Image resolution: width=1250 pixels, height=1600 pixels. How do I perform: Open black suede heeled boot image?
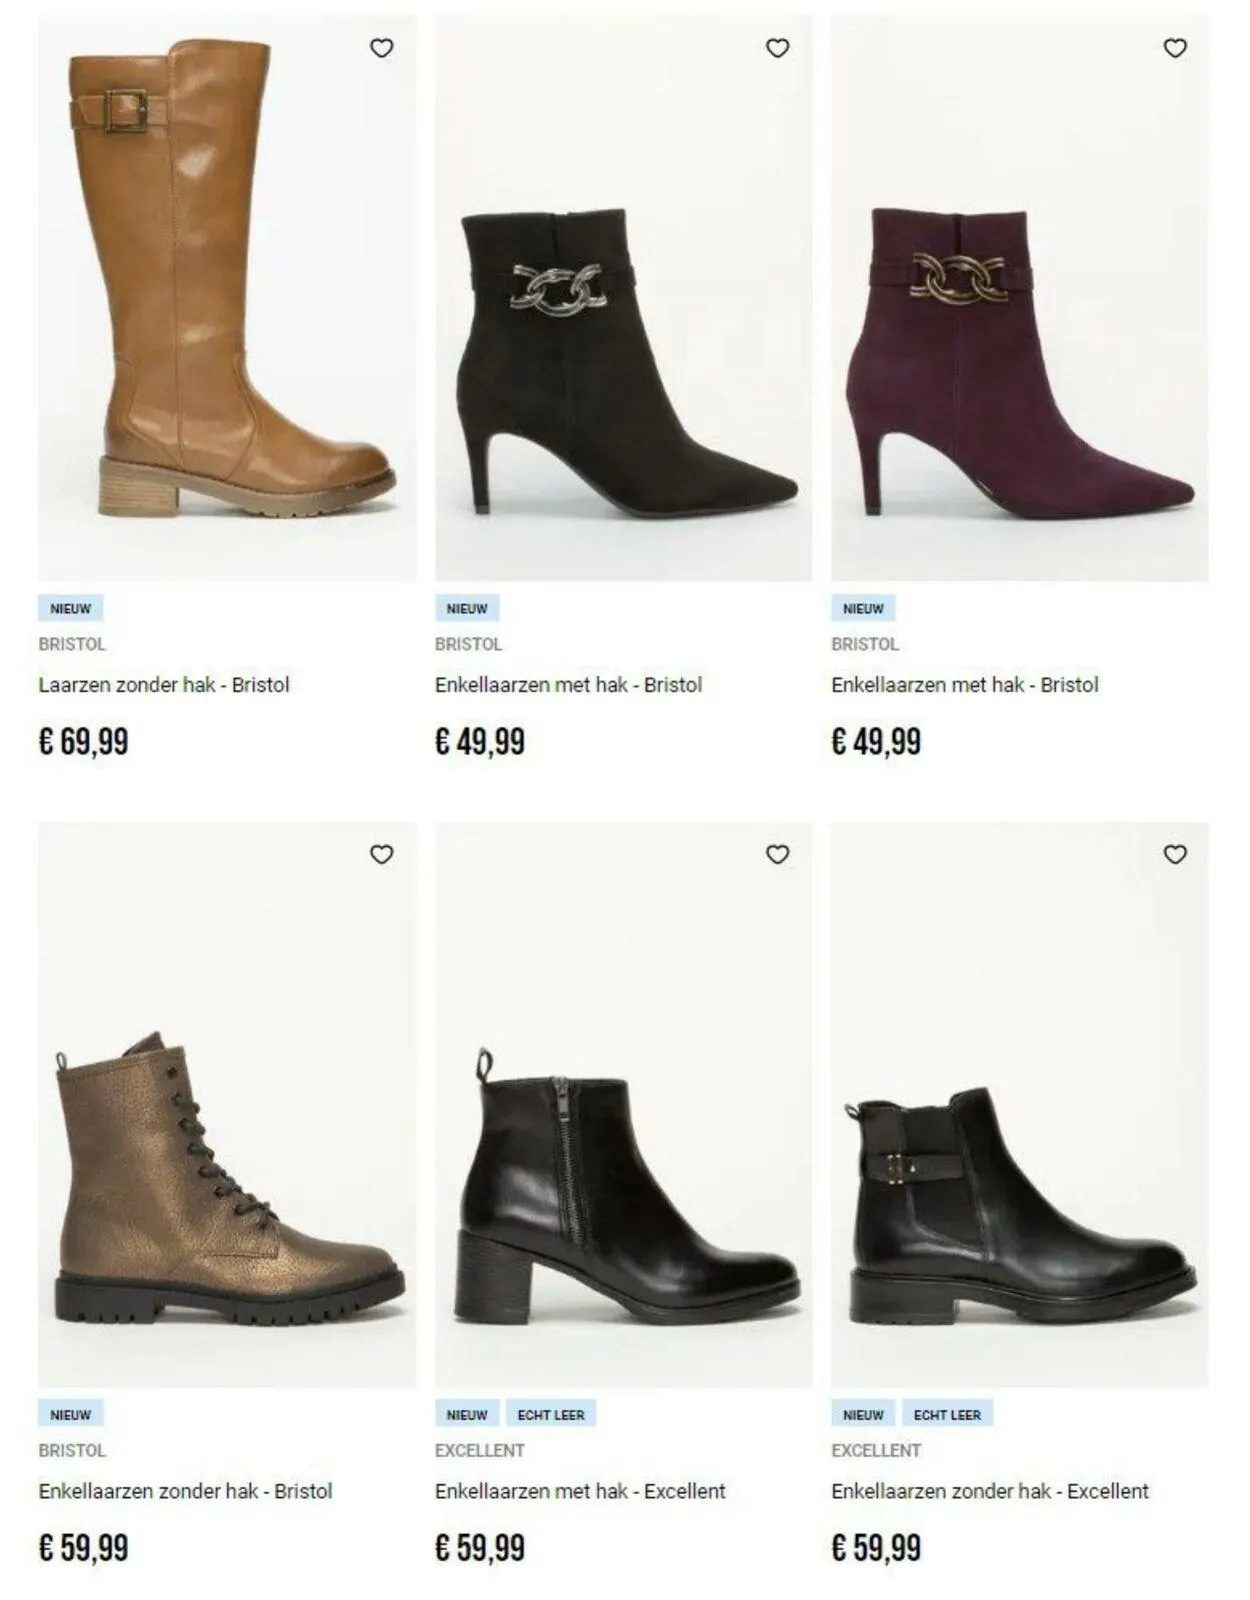click(623, 298)
